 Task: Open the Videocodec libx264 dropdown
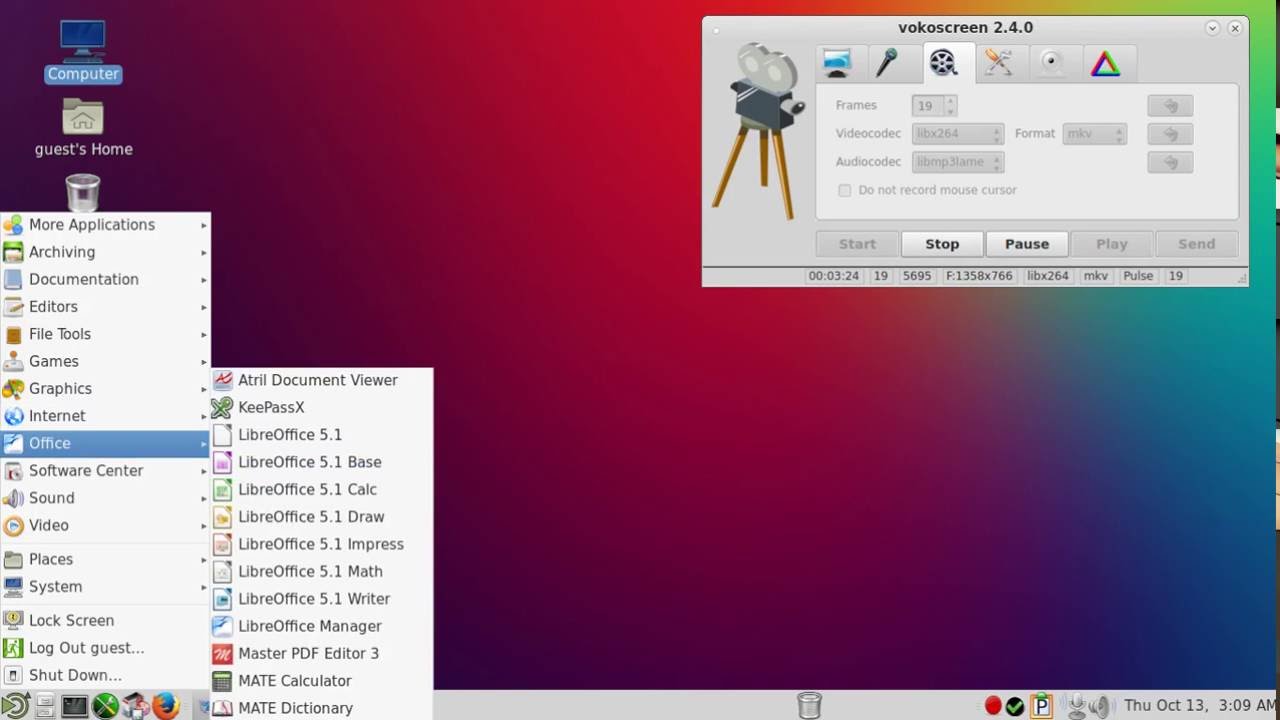[x=958, y=133]
